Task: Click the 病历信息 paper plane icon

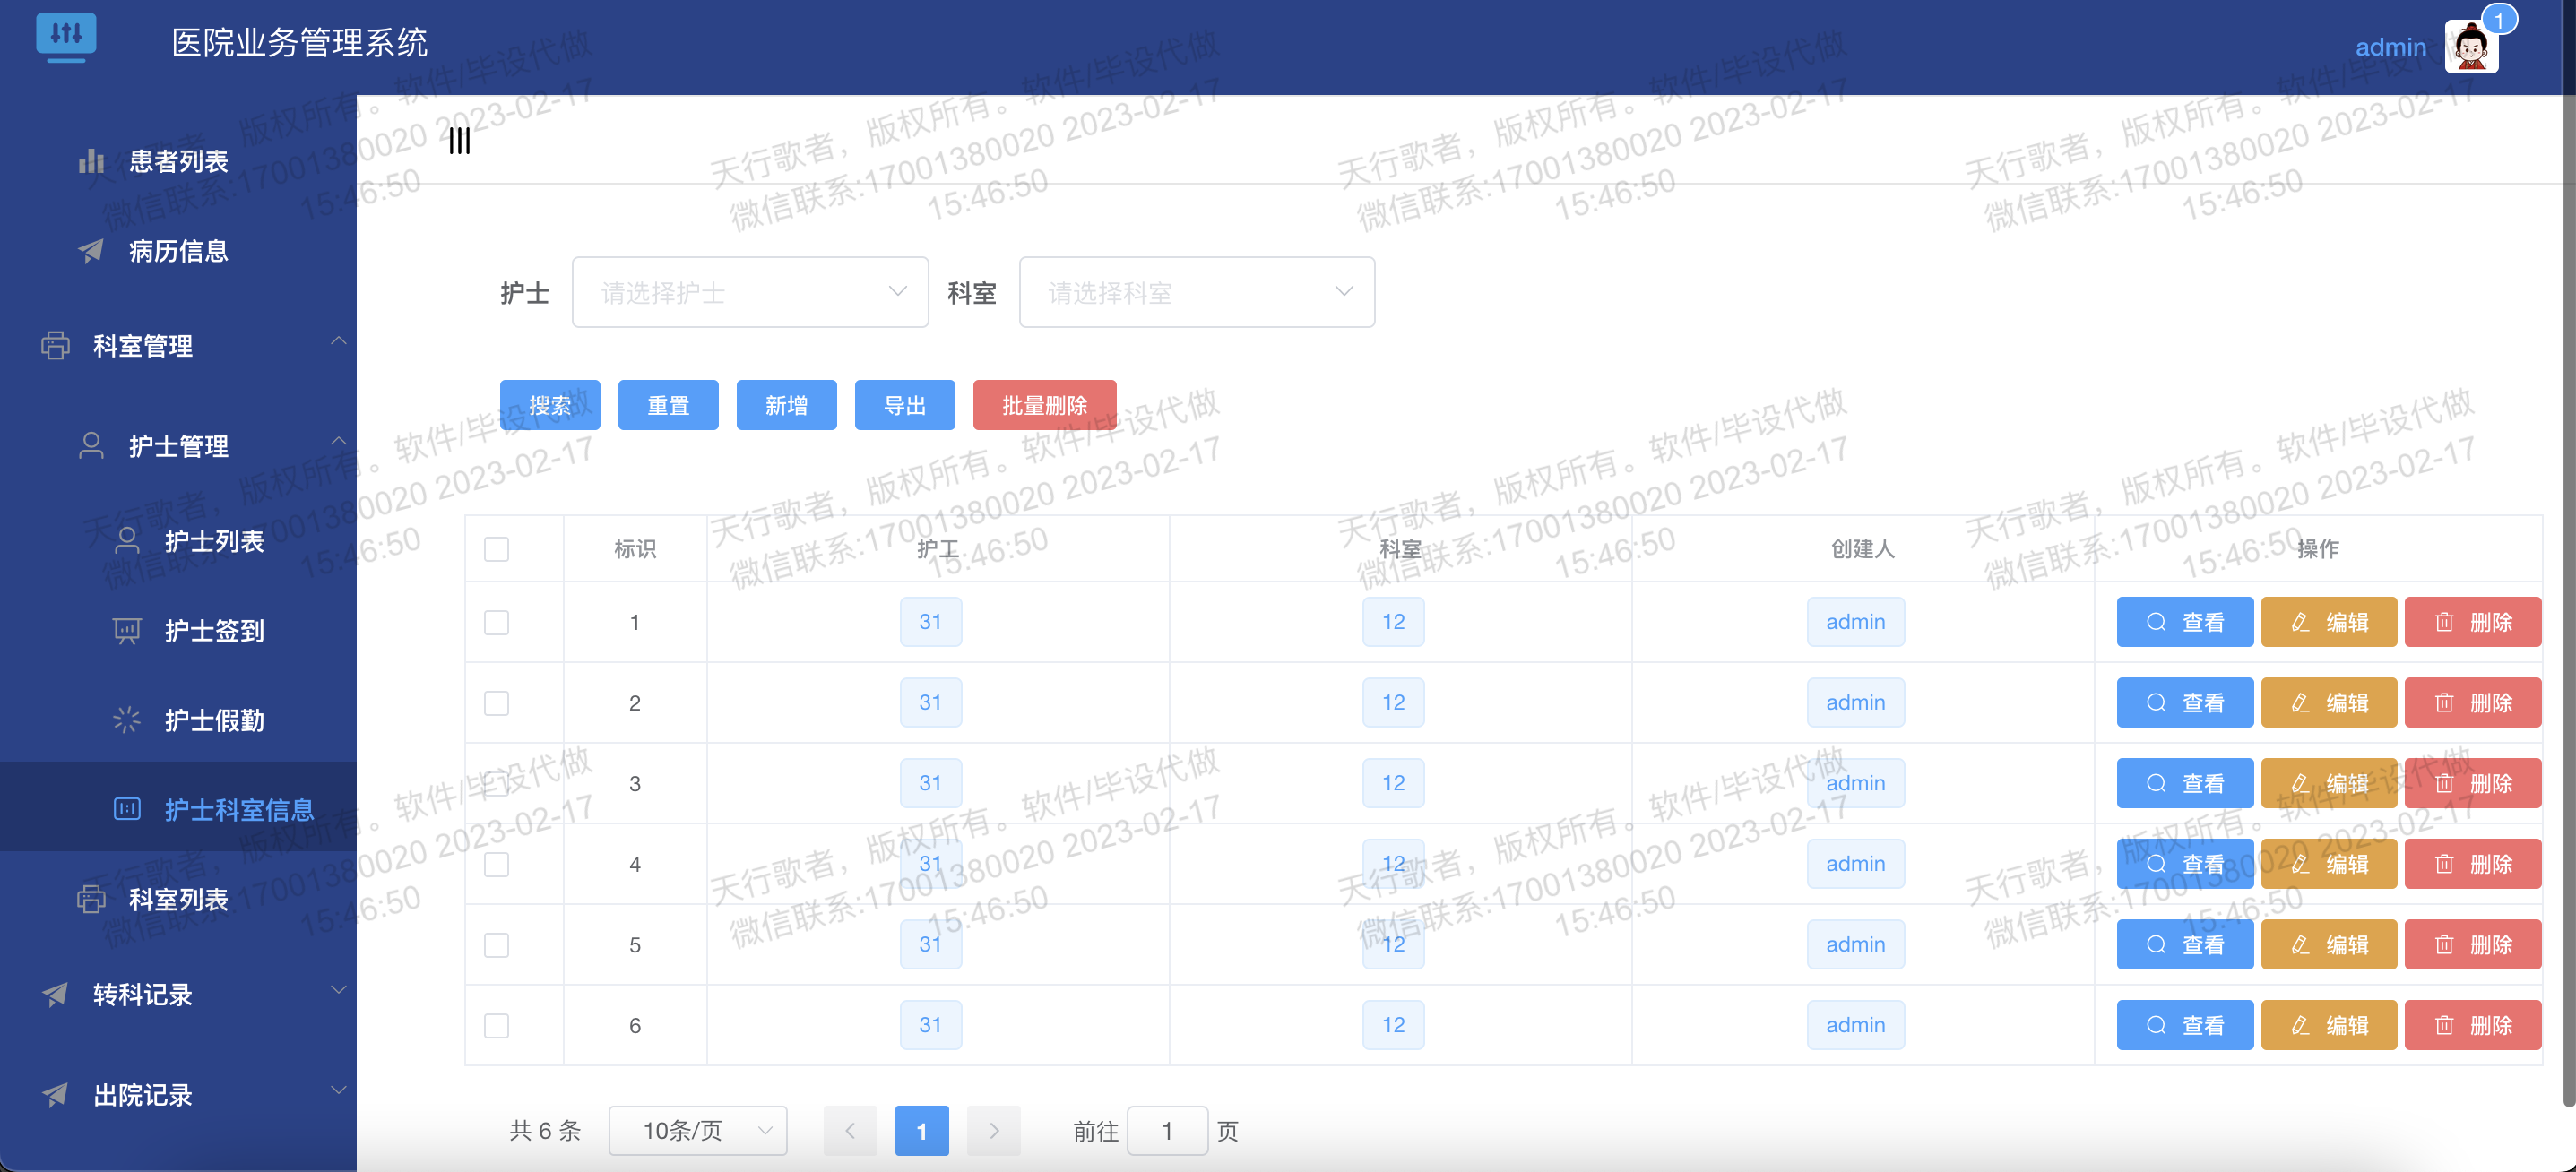Action: pyautogui.click(x=91, y=251)
